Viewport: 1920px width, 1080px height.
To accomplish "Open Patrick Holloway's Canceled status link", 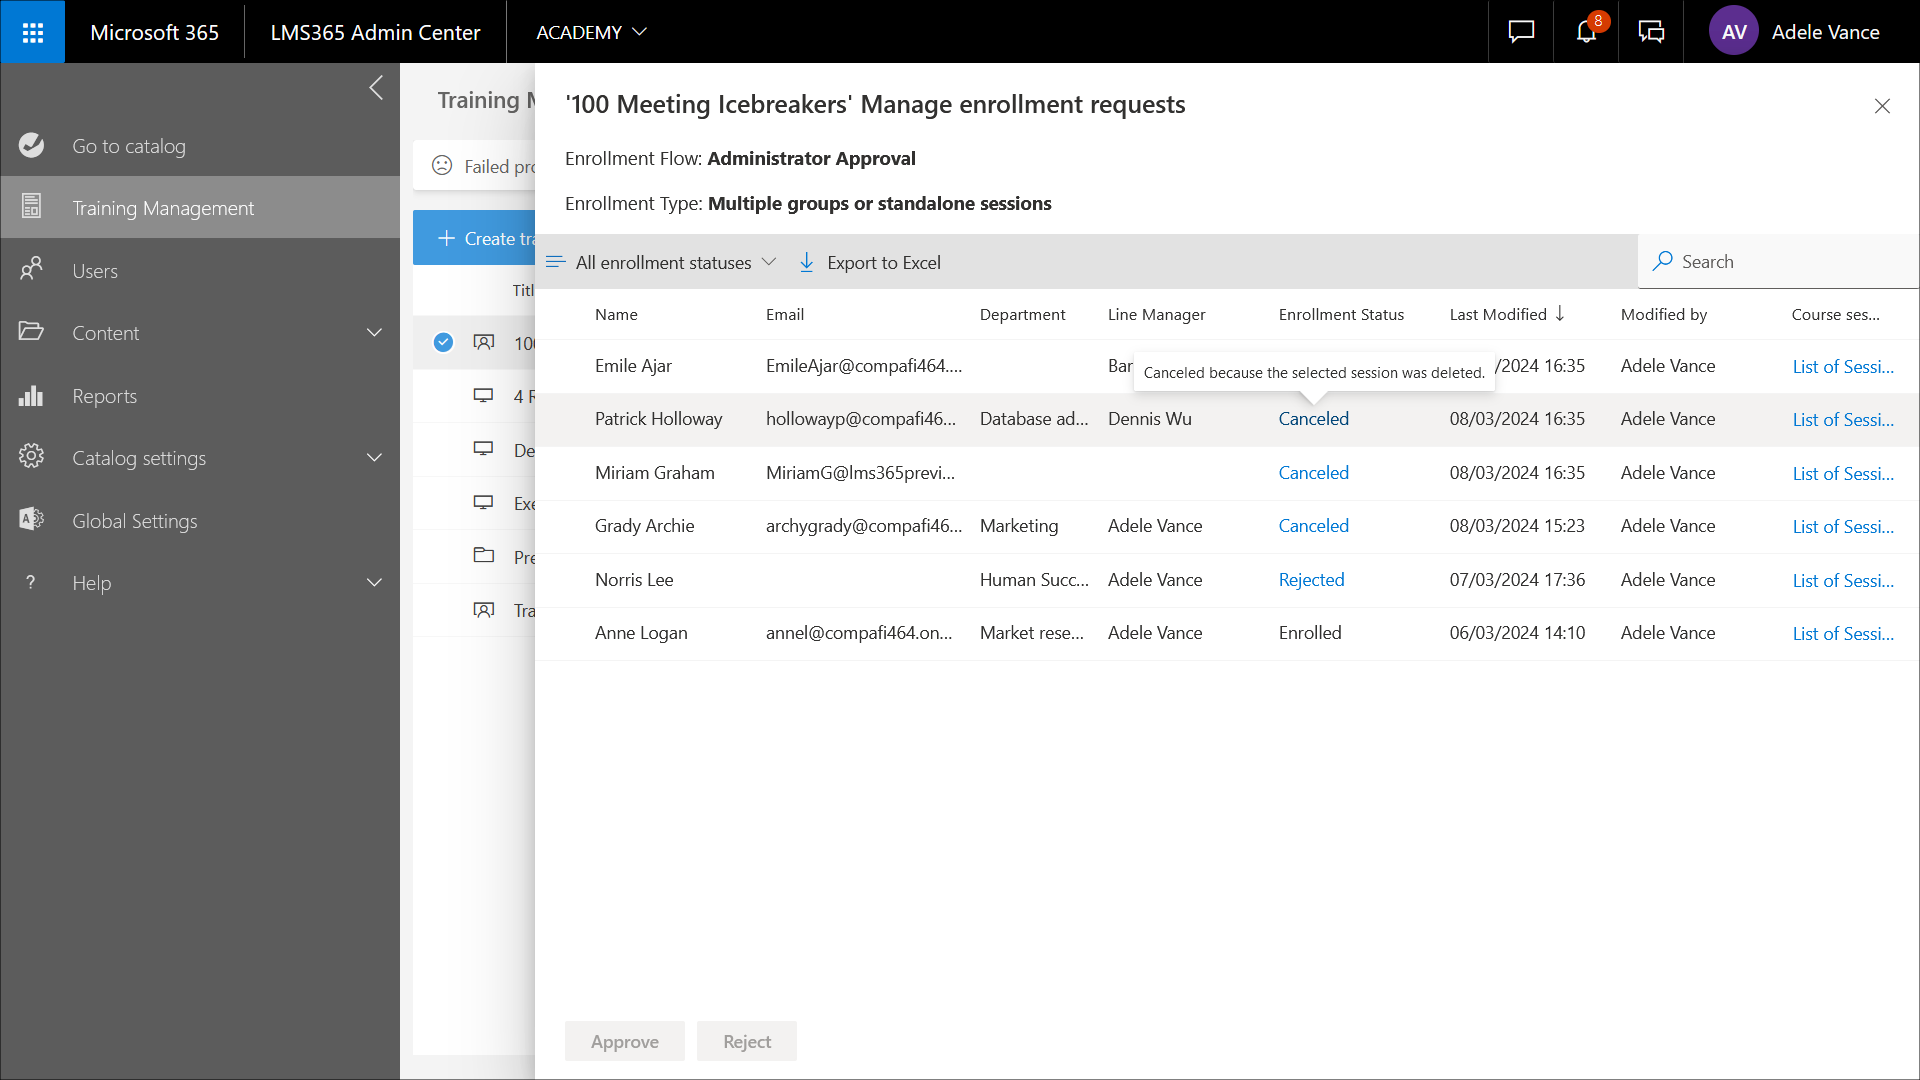I will coord(1313,419).
